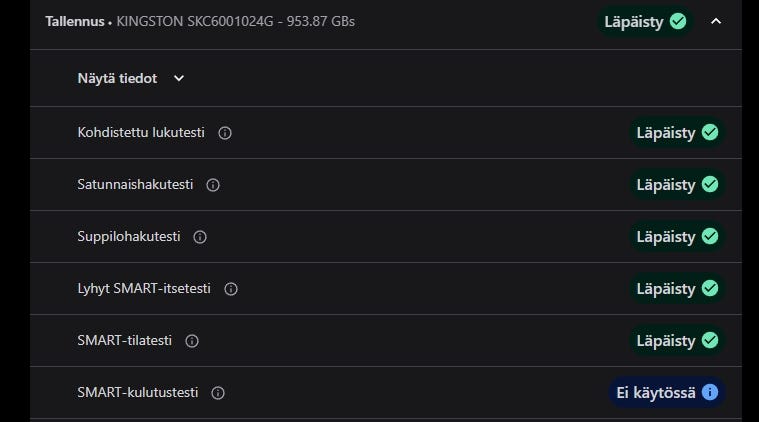Click info icon next to Suppilohakutesti
This screenshot has width=759, height=422.
point(200,237)
